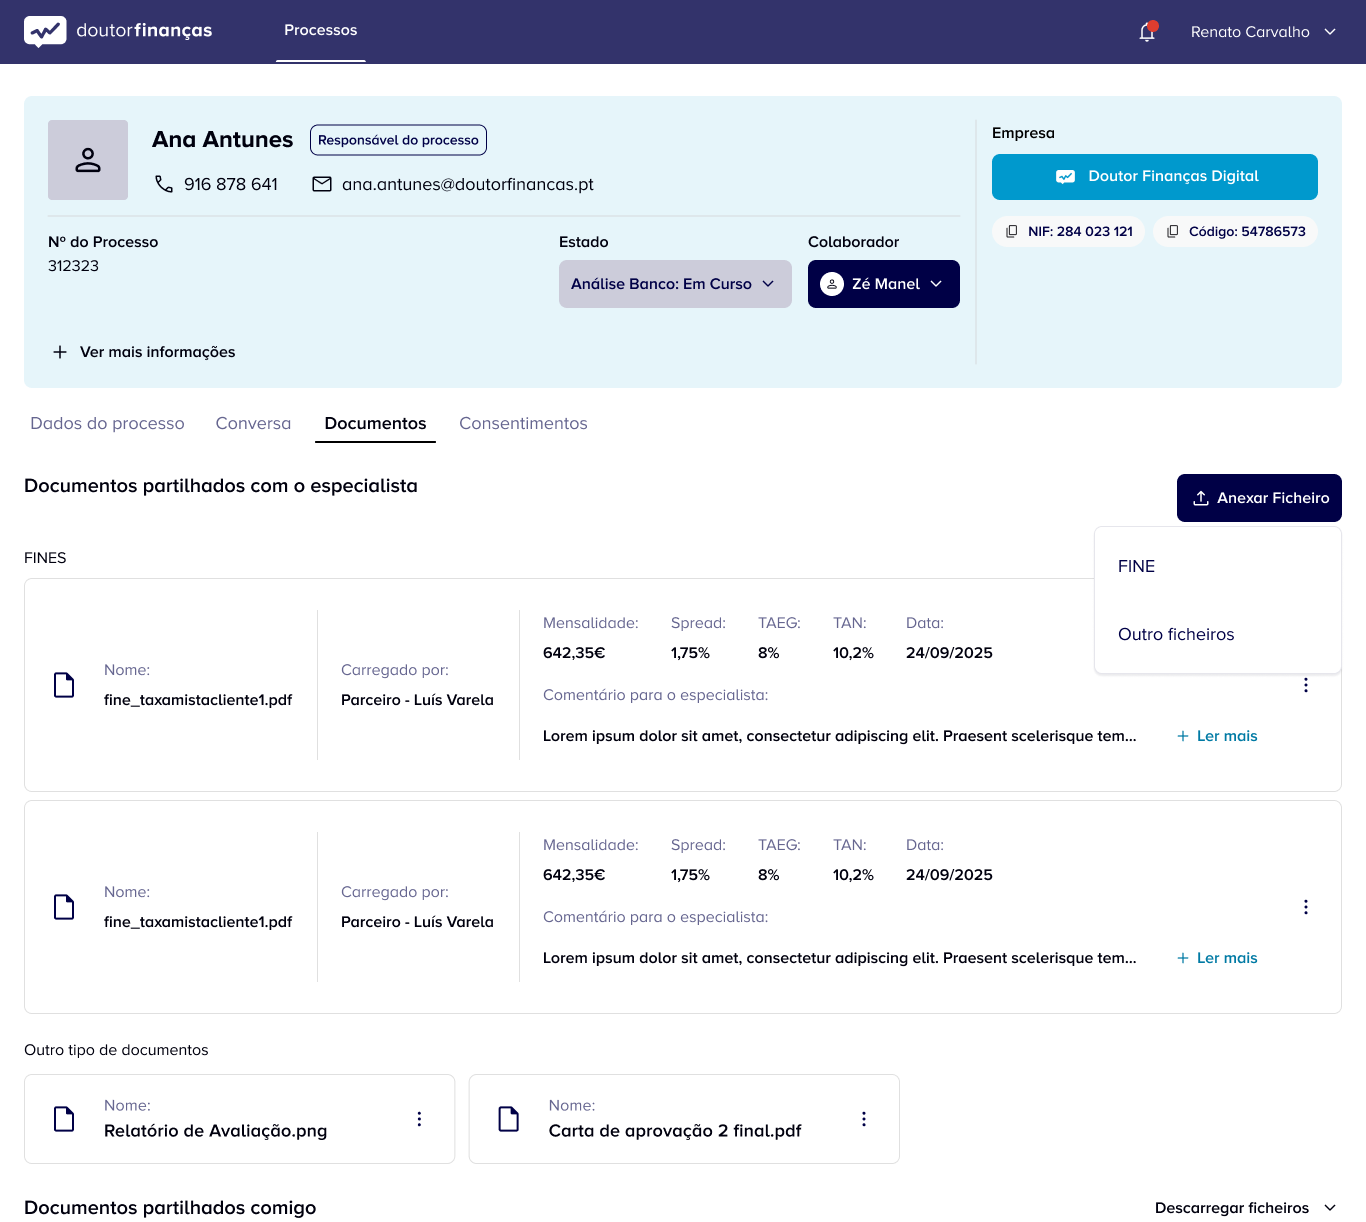Click Doutor Finanças Digital company button
This screenshot has height=1222, width=1366.
[1154, 177]
